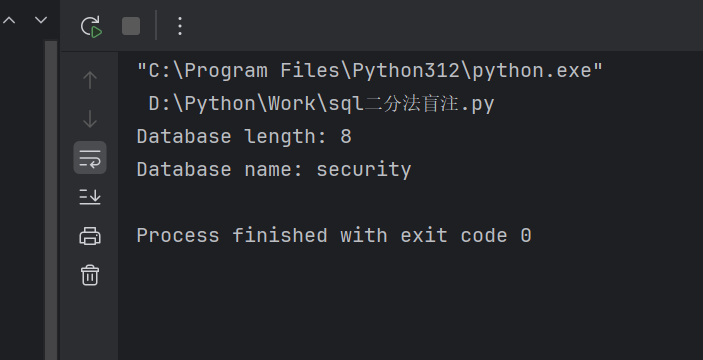Stop the running process

tap(131, 26)
